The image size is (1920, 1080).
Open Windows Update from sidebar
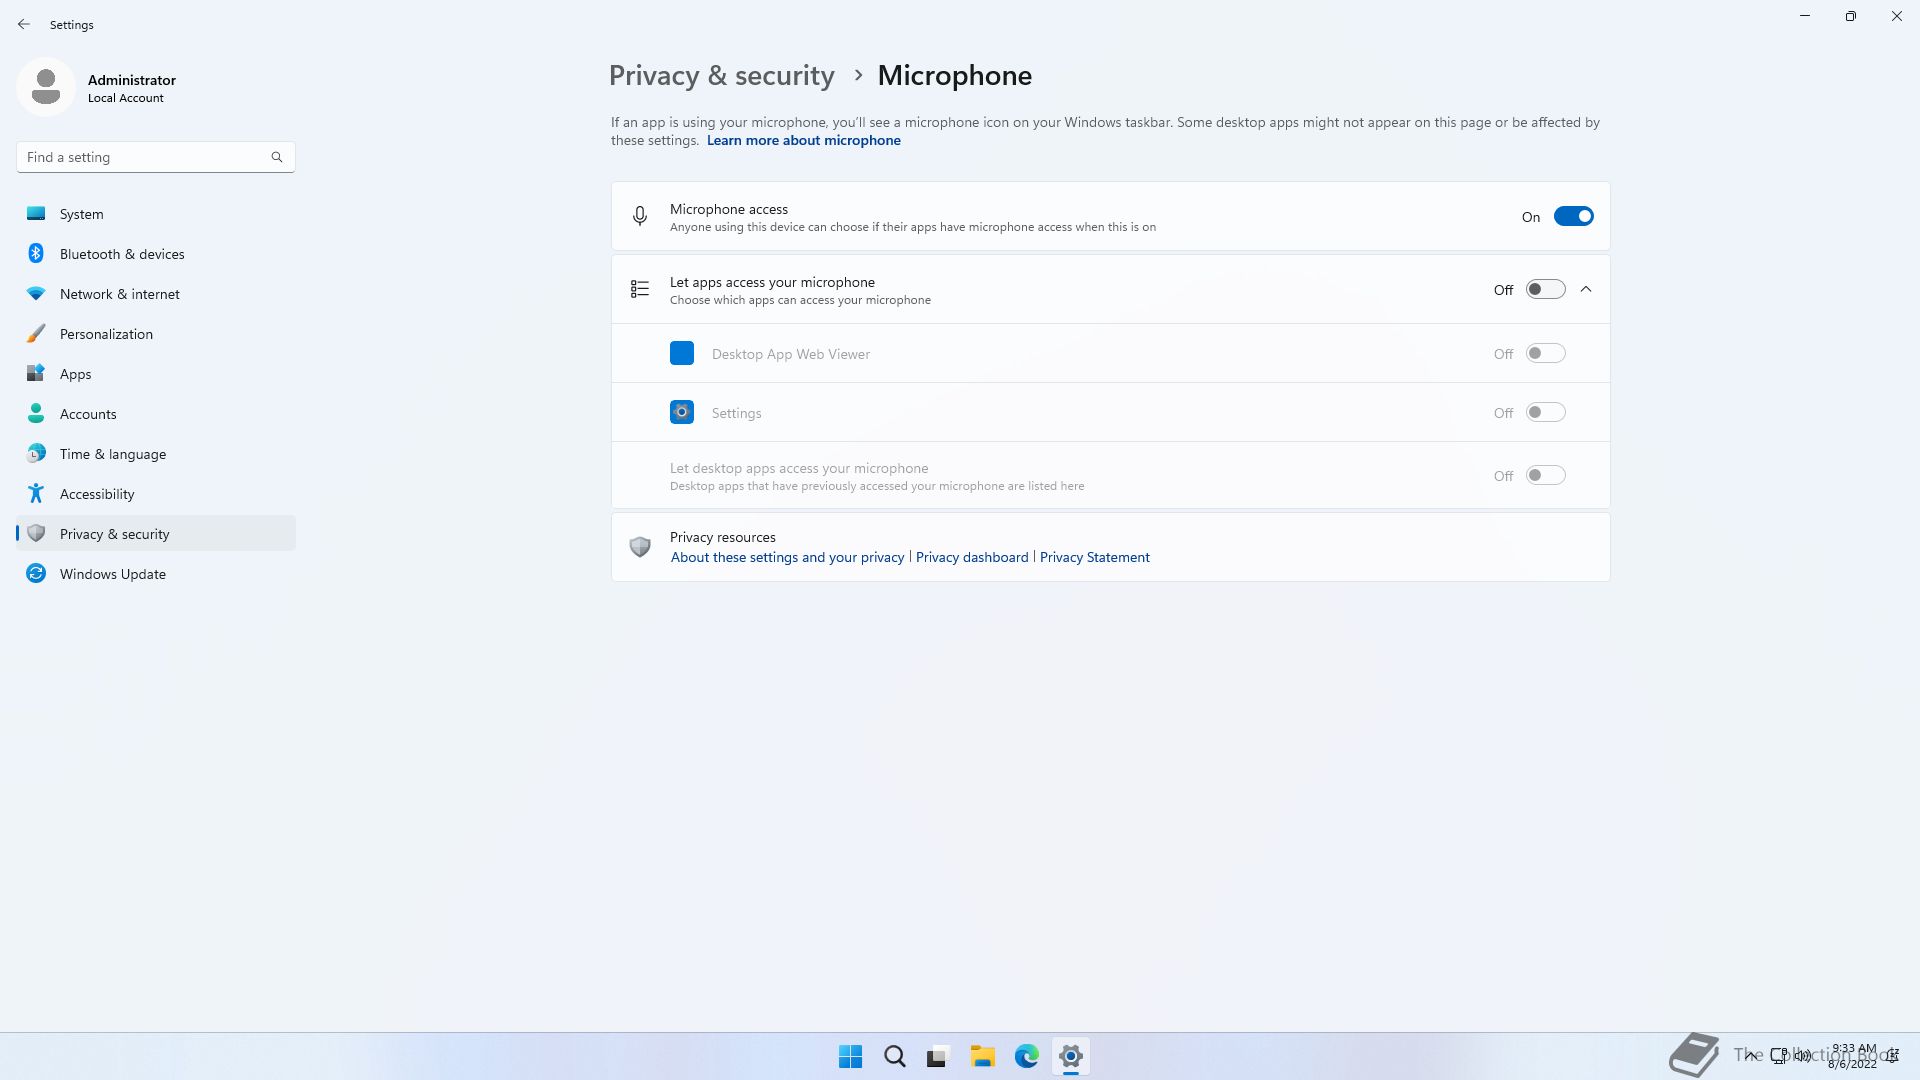click(x=112, y=574)
